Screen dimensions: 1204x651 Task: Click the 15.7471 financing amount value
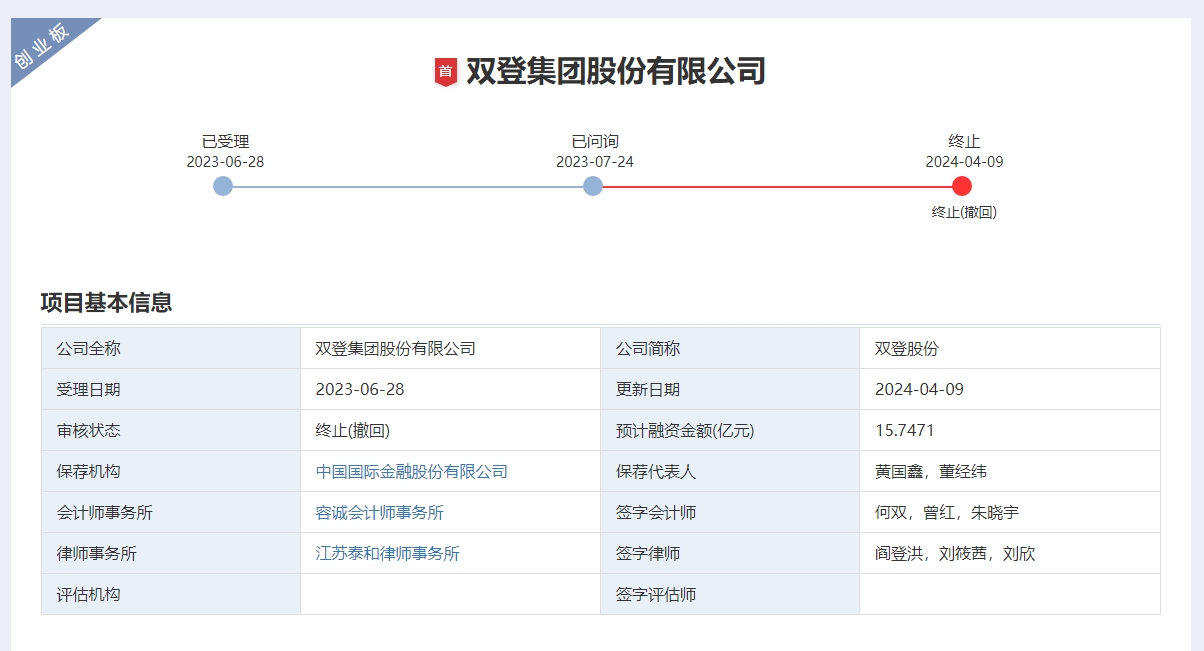[1010, 431]
